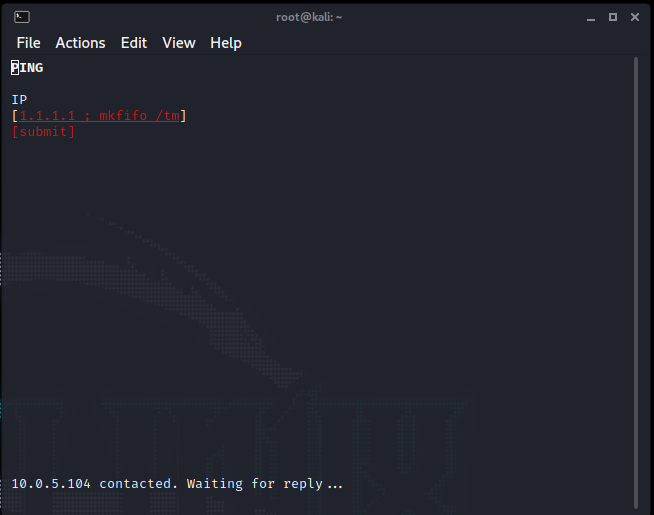The image size is (654, 515).
Task: Open the File menu
Action: [x=28, y=43]
